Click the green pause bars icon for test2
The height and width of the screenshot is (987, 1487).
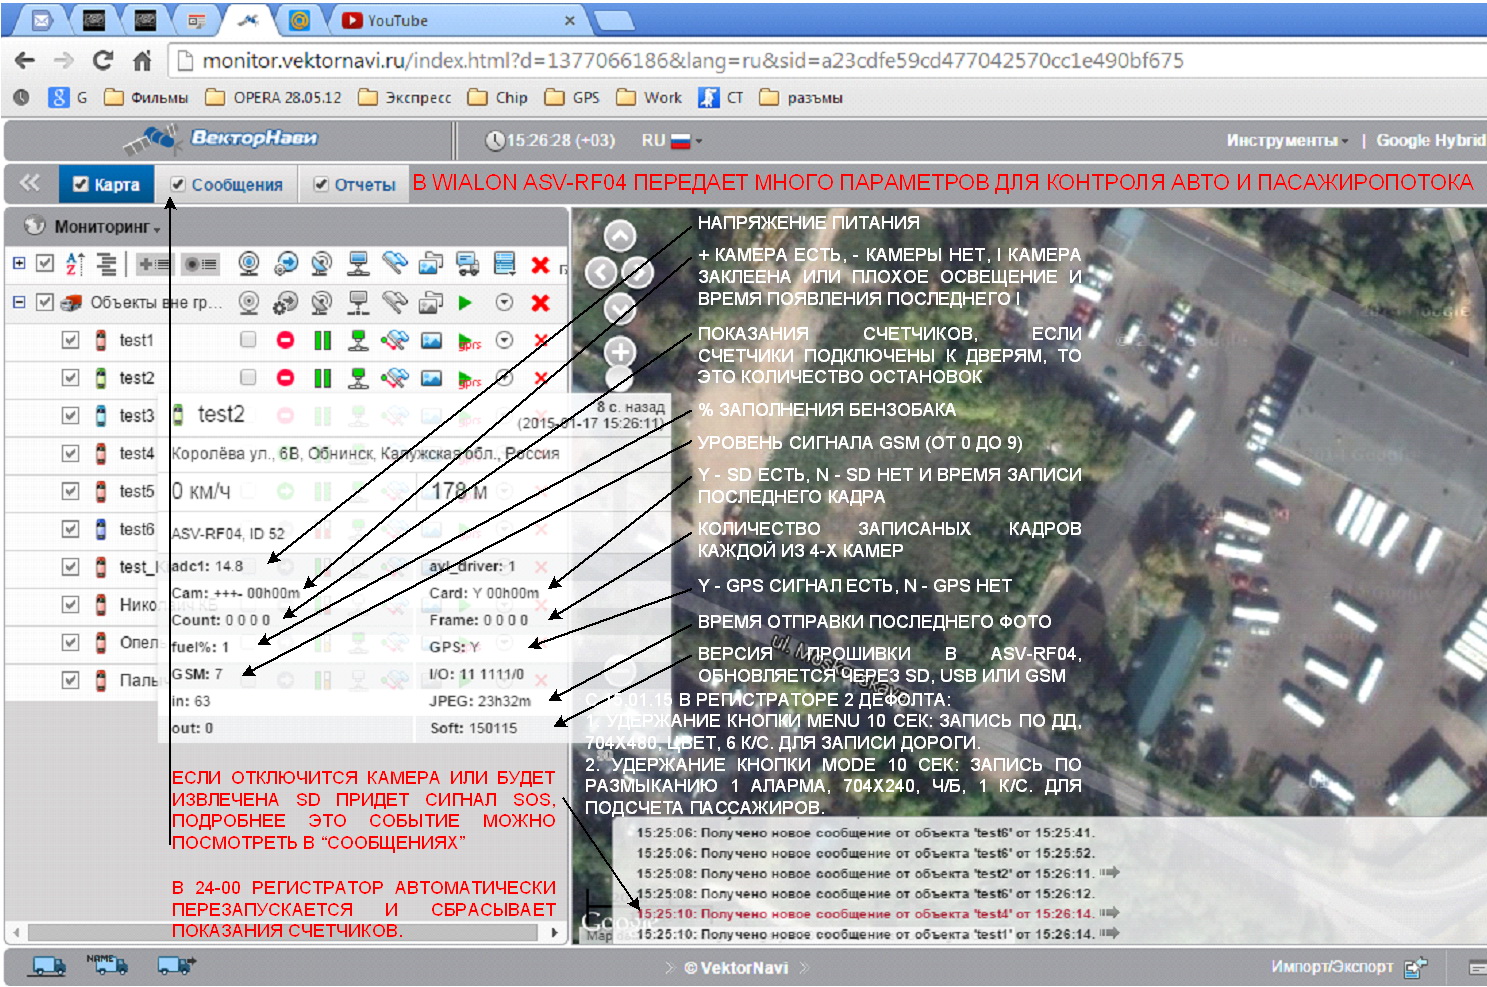tap(322, 378)
